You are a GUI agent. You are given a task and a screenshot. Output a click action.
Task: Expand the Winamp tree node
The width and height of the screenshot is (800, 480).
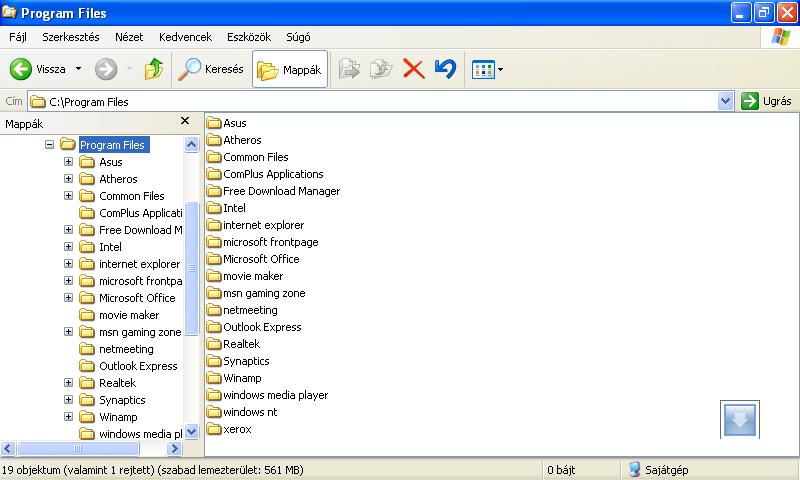point(68,417)
